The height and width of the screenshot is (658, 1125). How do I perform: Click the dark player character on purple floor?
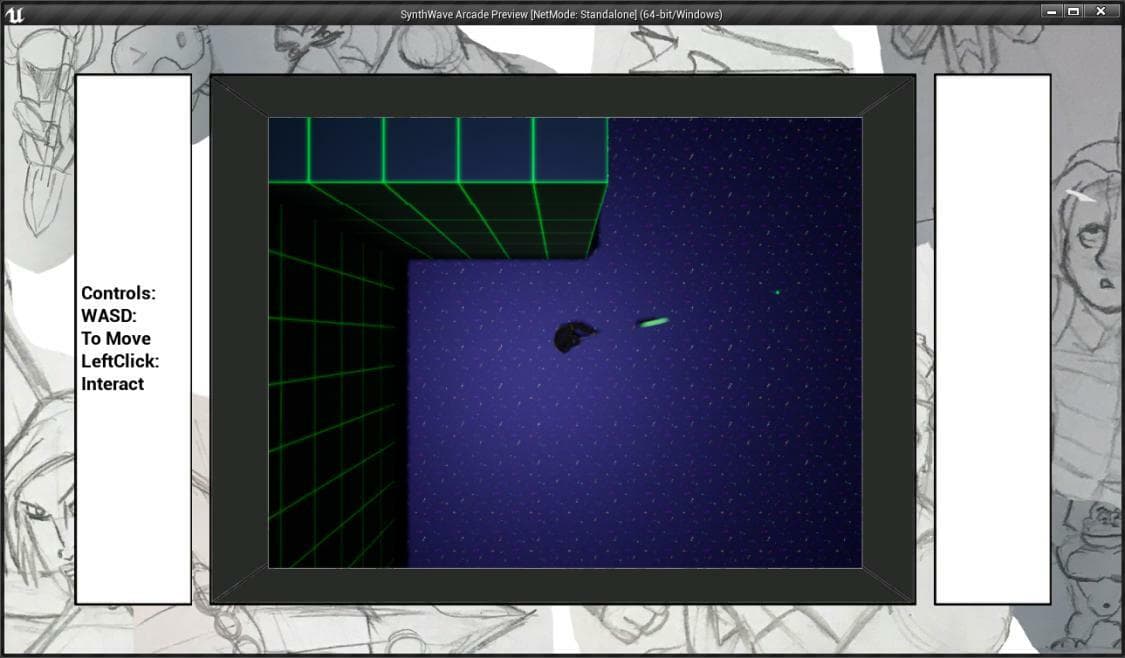(x=575, y=337)
